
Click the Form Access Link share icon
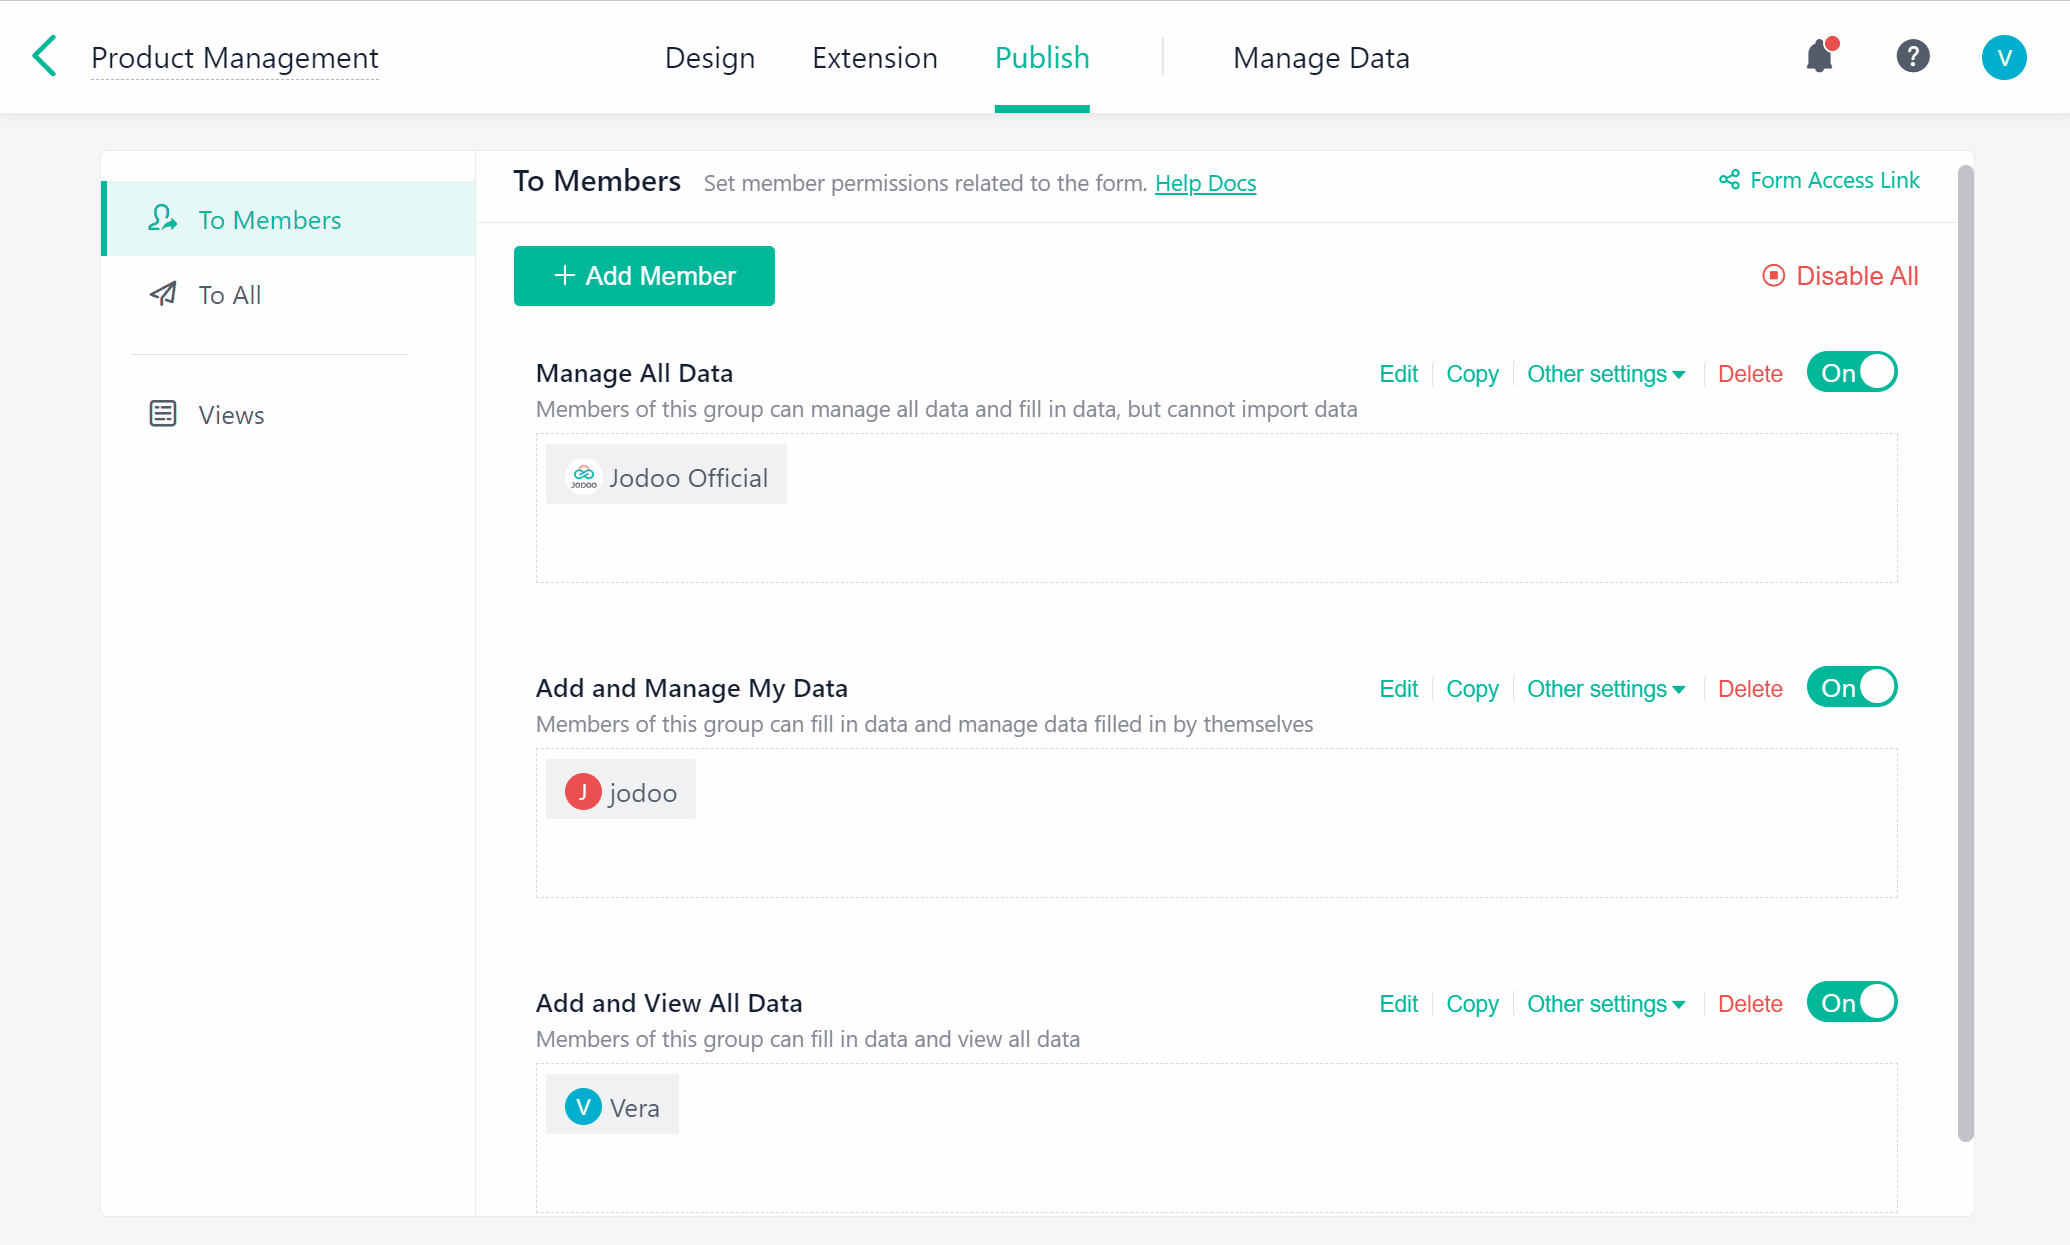(x=1729, y=180)
